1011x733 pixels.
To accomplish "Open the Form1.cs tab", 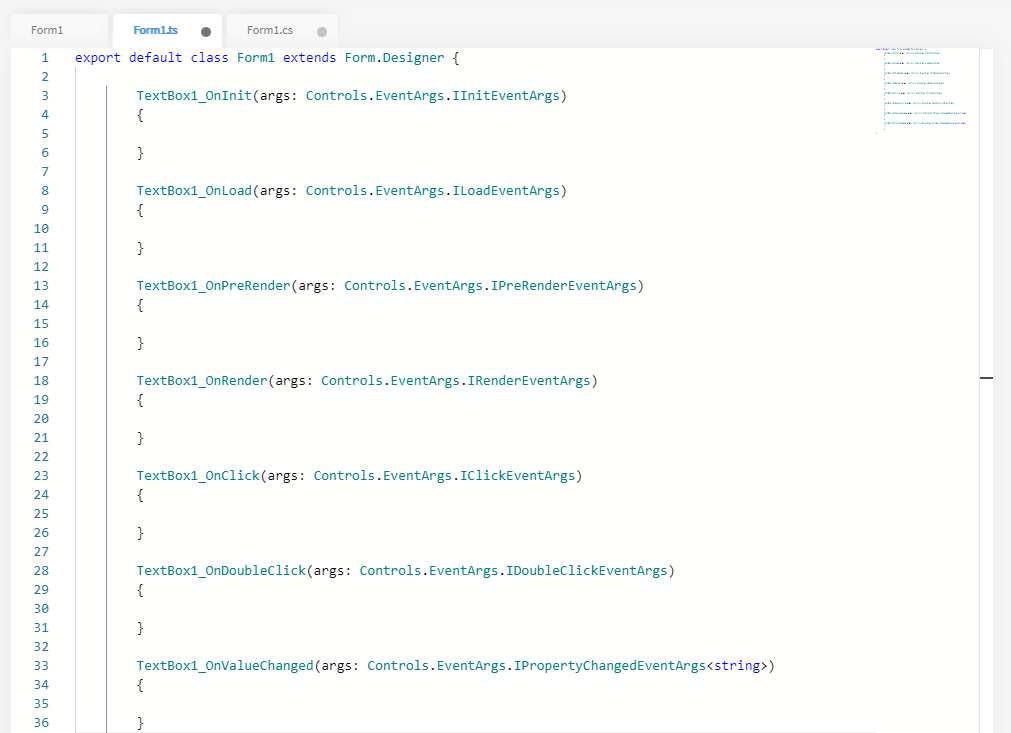I will [268, 31].
